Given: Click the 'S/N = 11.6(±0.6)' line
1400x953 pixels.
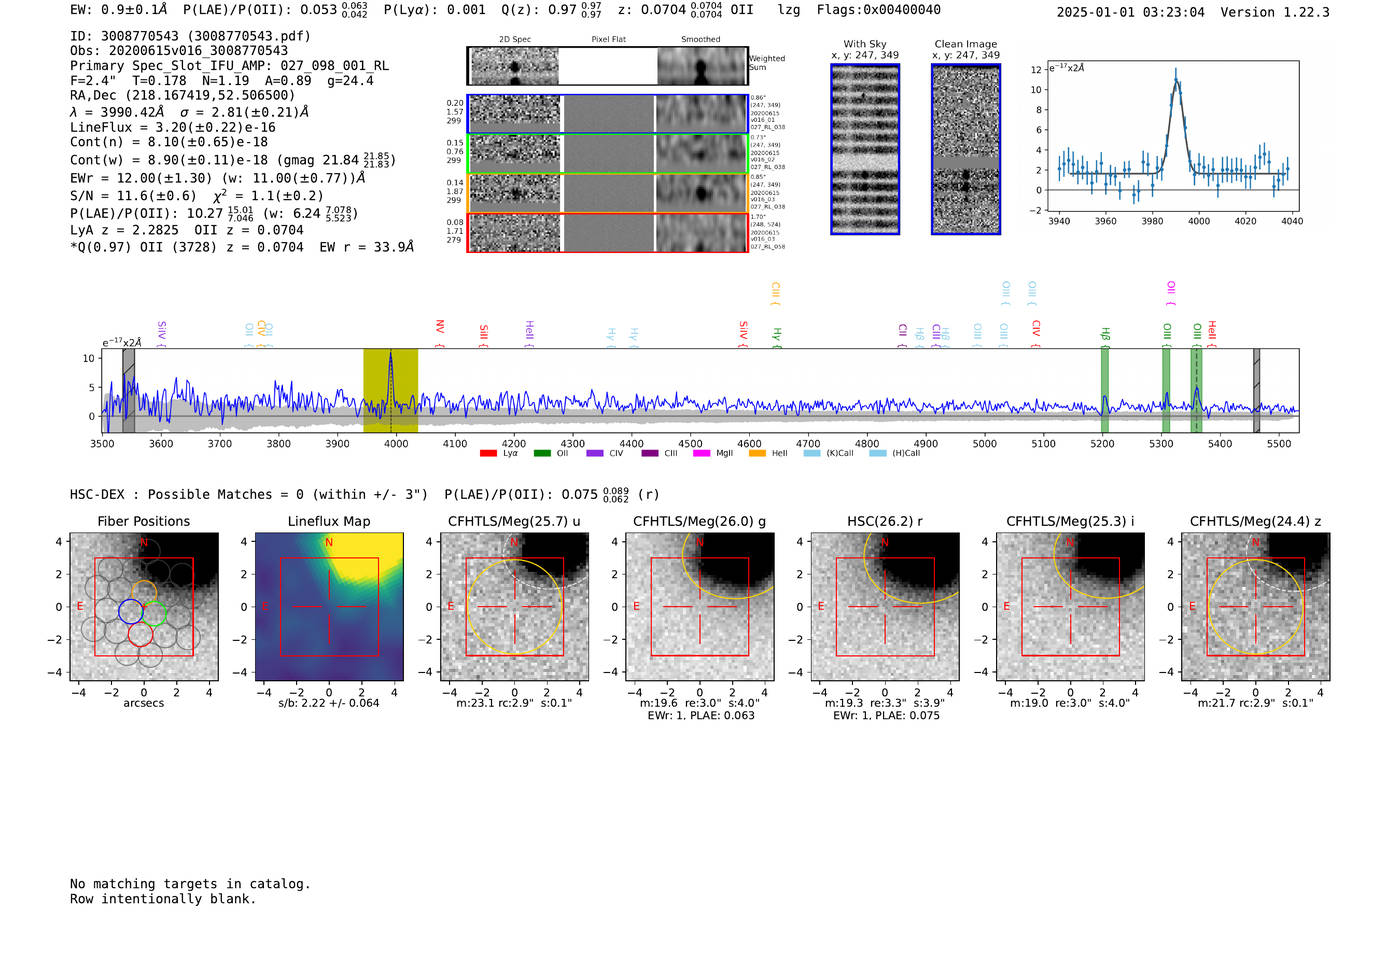Looking at the screenshot, I should point(197,196).
